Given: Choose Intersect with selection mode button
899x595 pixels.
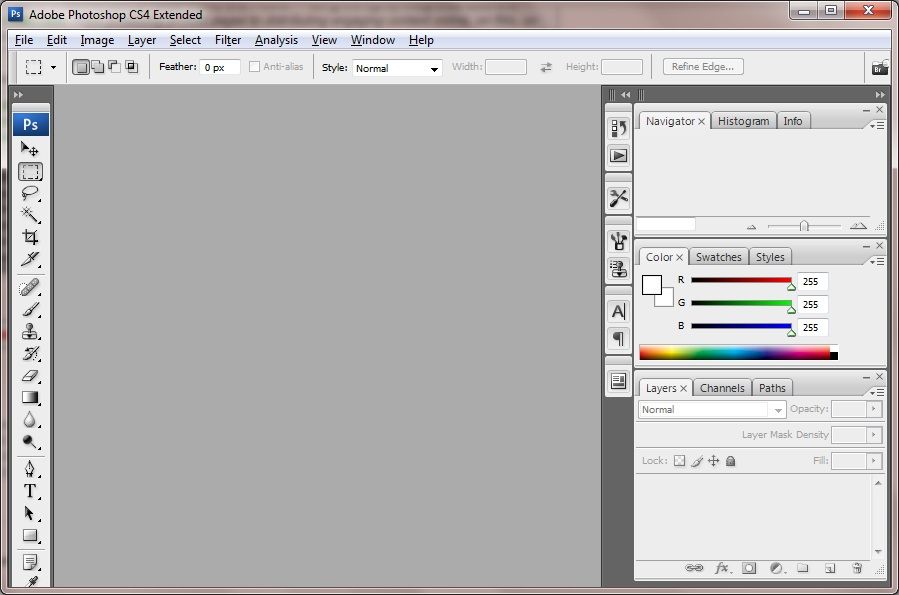Looking at the screenshot, I should pyautogui.click(x=132, y=67).
